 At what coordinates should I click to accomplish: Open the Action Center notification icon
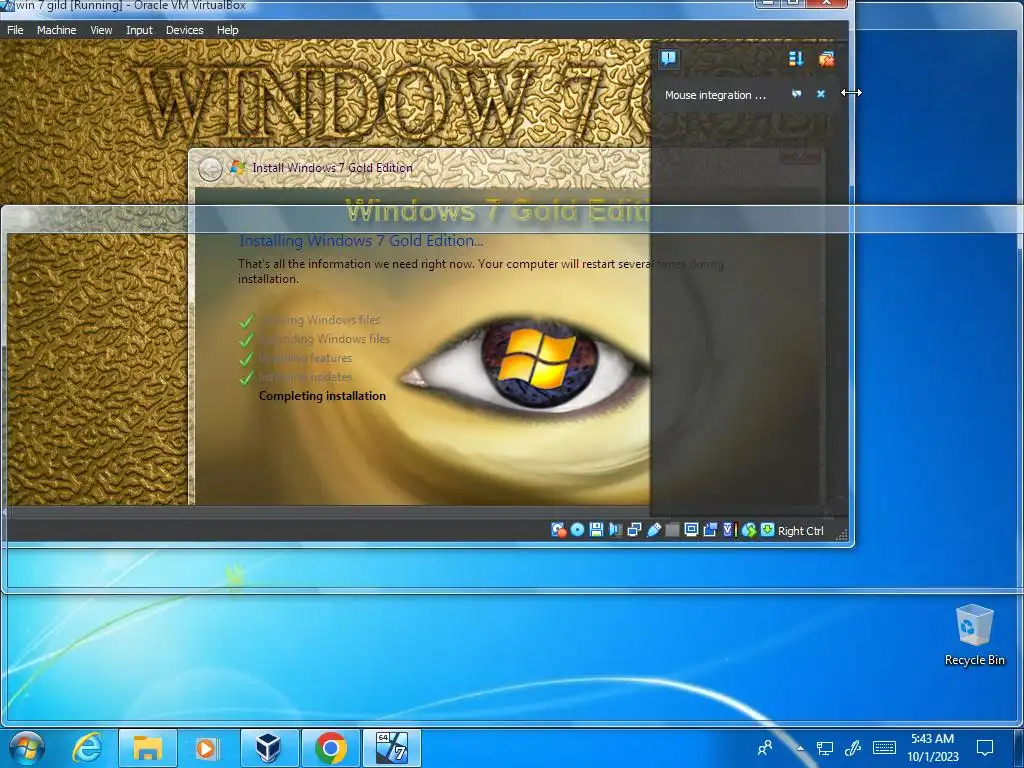coord(985,748)
